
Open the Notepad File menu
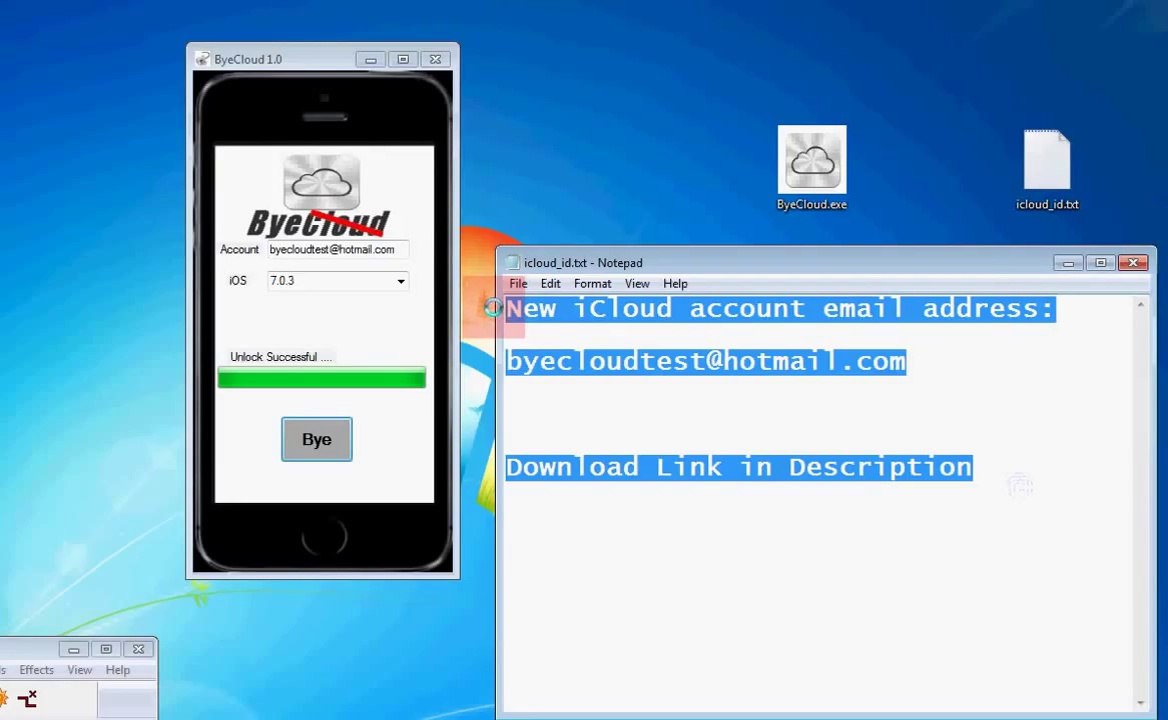point(518,284)
